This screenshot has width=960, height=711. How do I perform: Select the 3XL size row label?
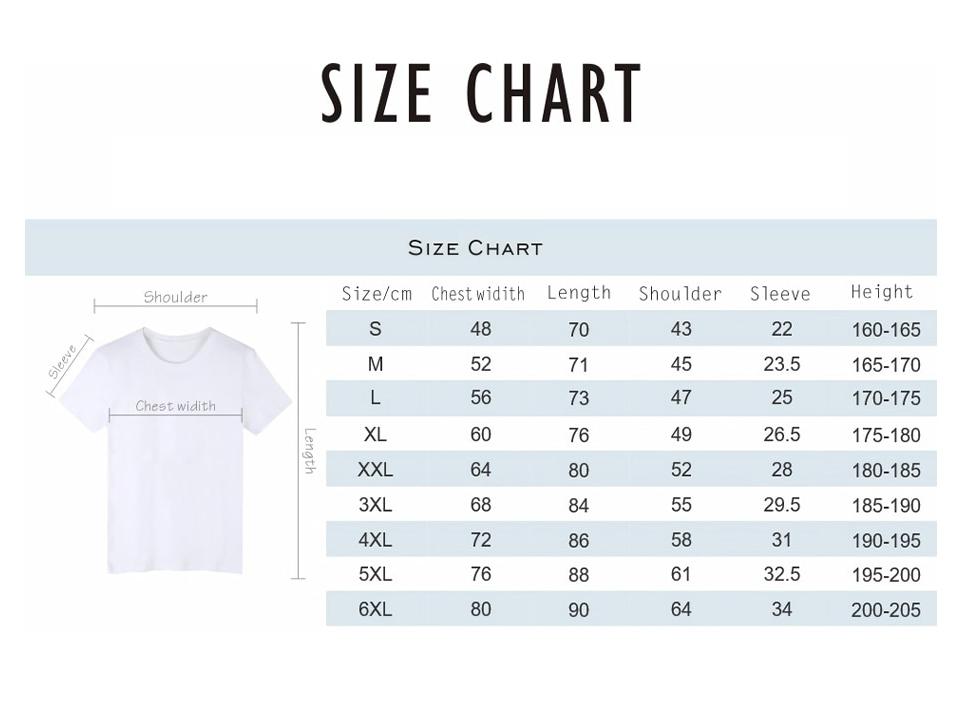click(375, 505)
